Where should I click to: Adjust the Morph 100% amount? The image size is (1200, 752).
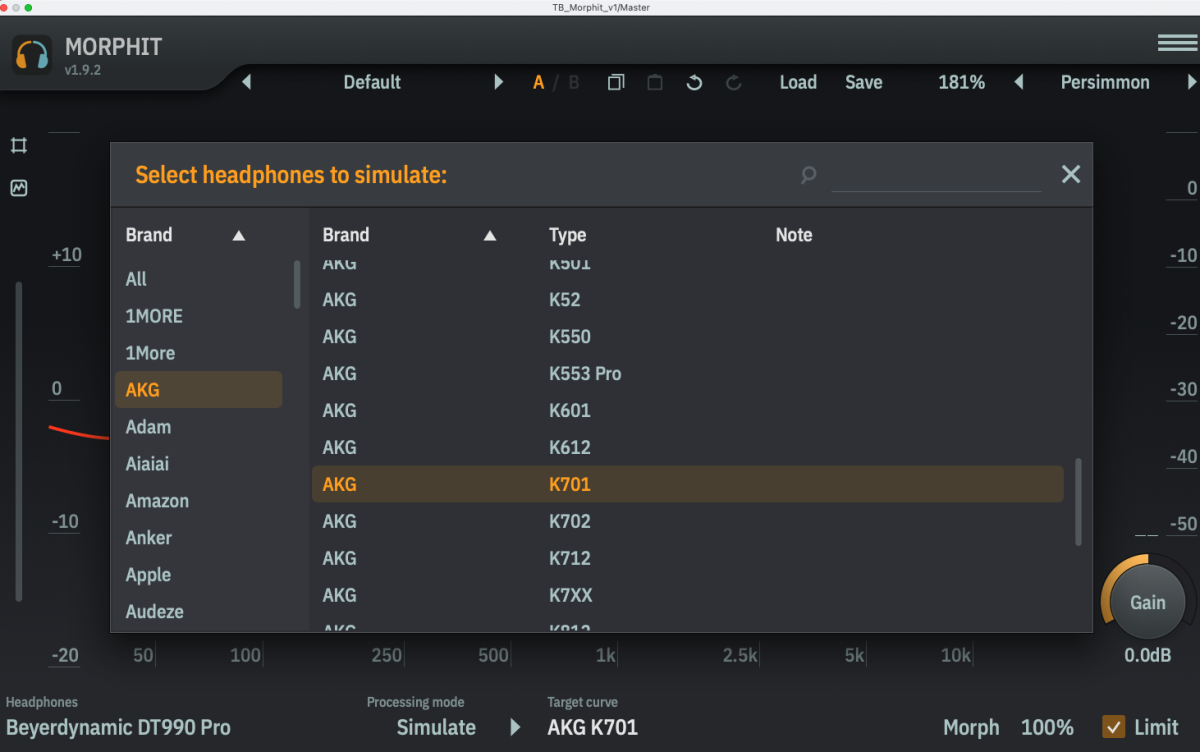pos(1047,728)
